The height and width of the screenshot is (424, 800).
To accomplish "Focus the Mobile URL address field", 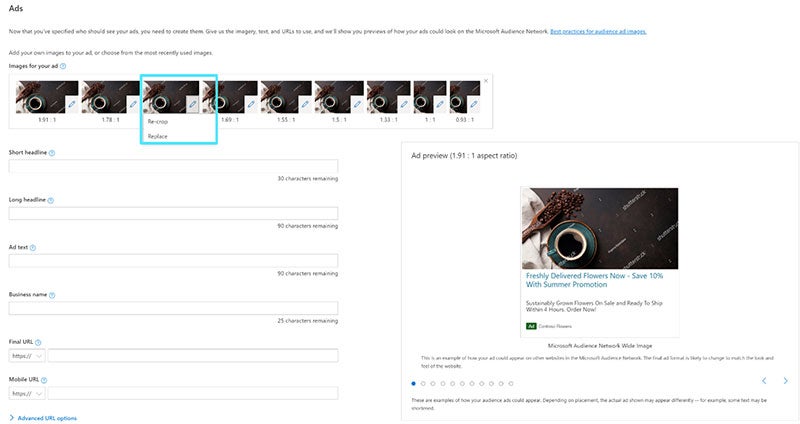I will pos(193,393).
